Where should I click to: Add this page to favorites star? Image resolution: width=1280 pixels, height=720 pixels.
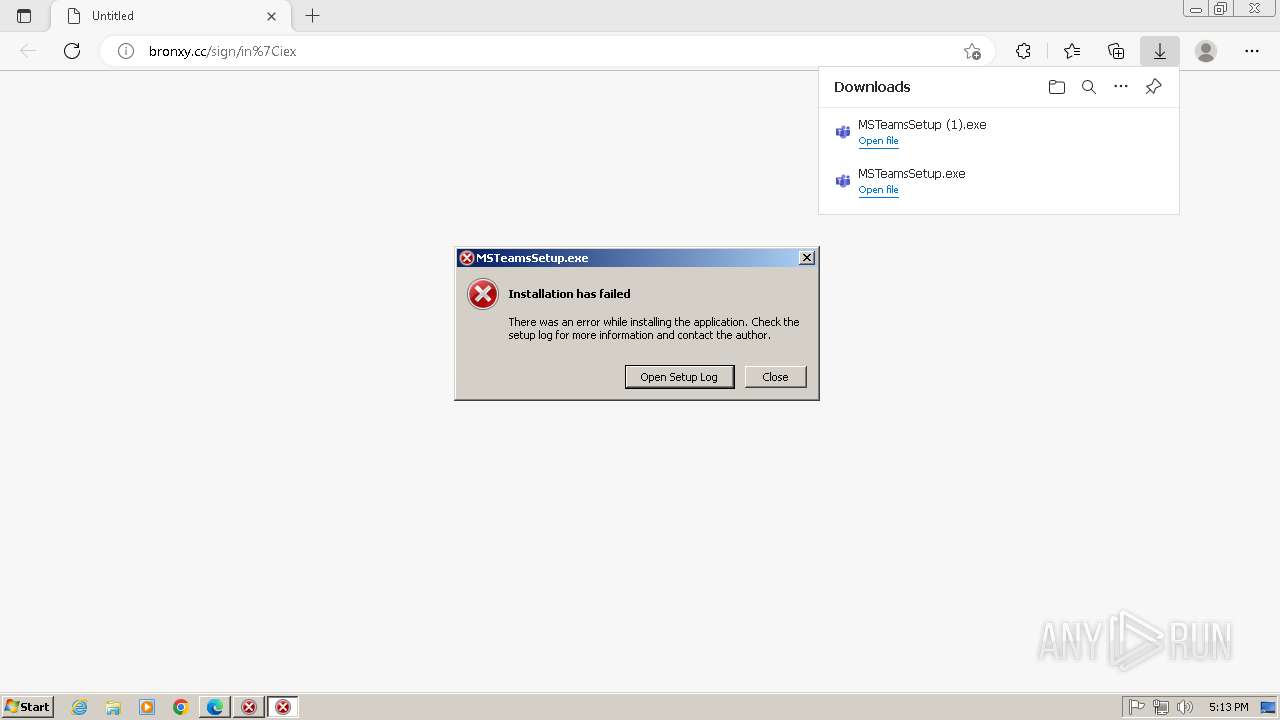(972, 51)
